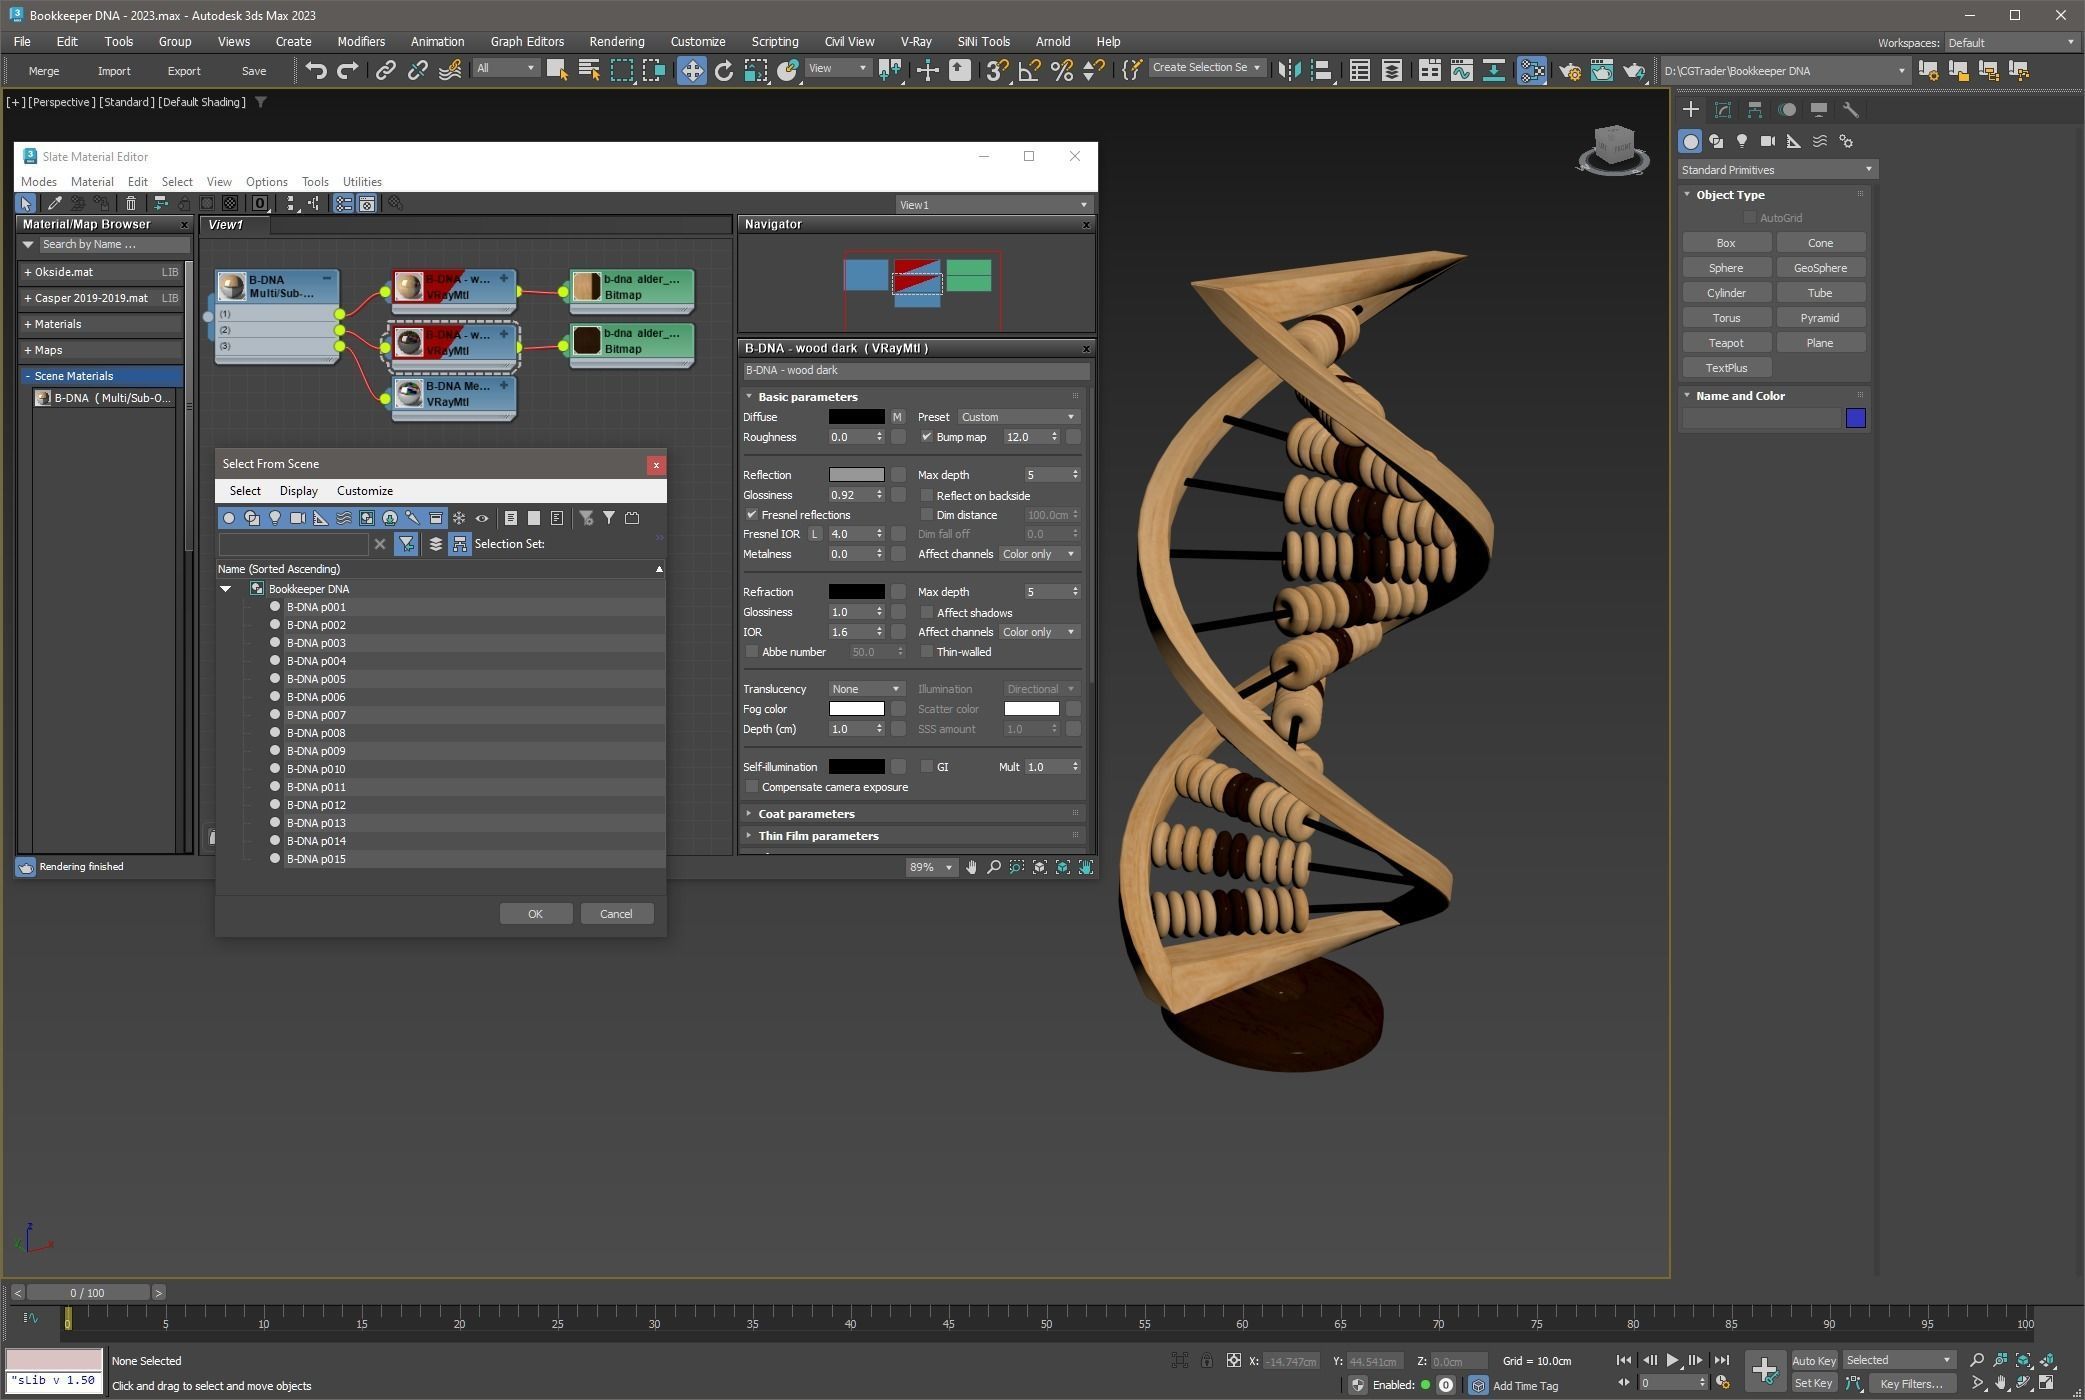Click the Slate editor delete trash icon
The height and width of the screenshot is (1400, 2085).
point(130,204)
